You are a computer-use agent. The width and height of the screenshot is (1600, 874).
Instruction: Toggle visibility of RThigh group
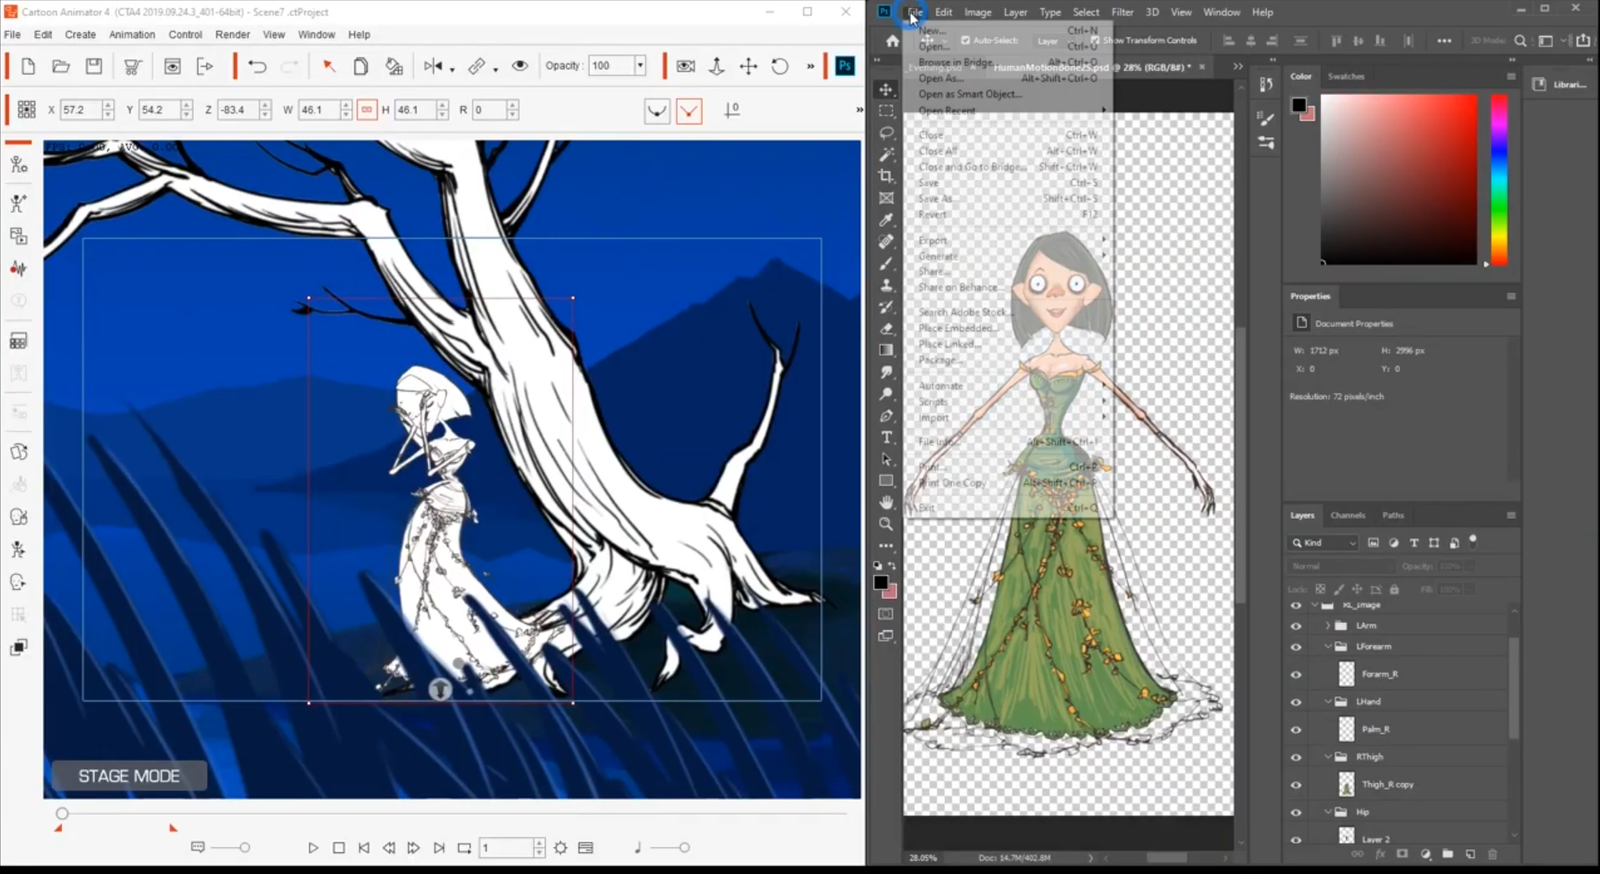tap(1296, 757)
